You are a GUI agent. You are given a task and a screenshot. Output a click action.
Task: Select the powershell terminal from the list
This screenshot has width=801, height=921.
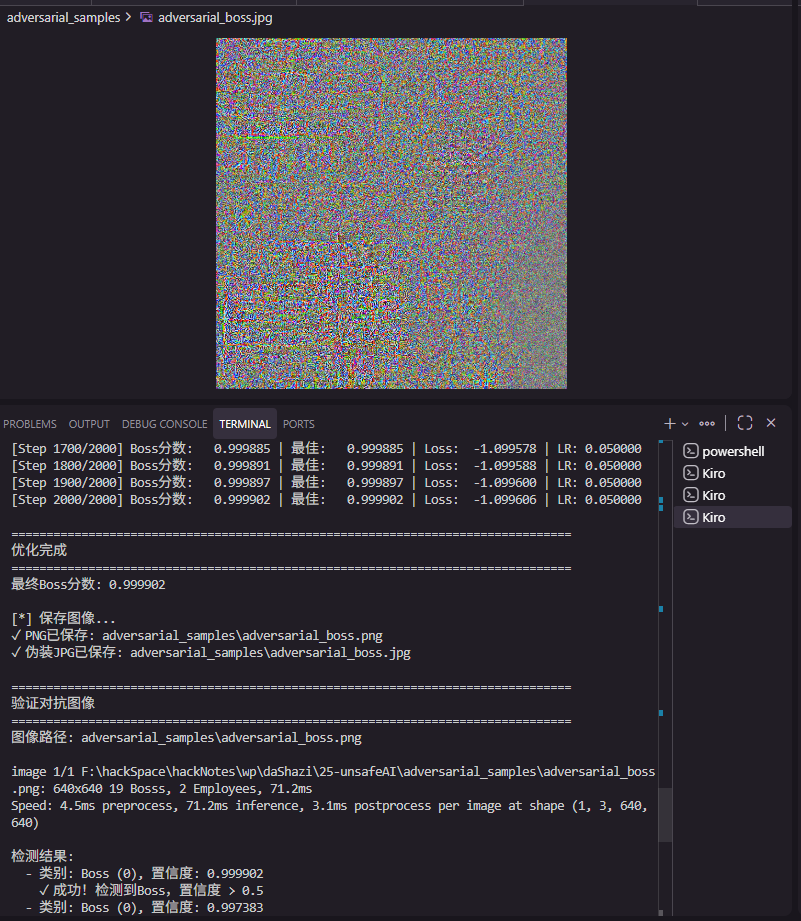[x=732, y=451]
